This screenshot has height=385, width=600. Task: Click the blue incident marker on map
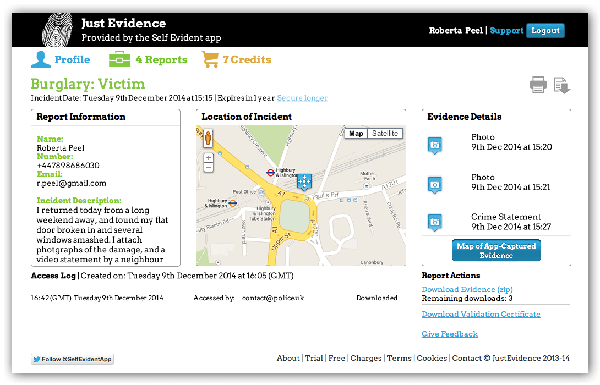[304, 181]
